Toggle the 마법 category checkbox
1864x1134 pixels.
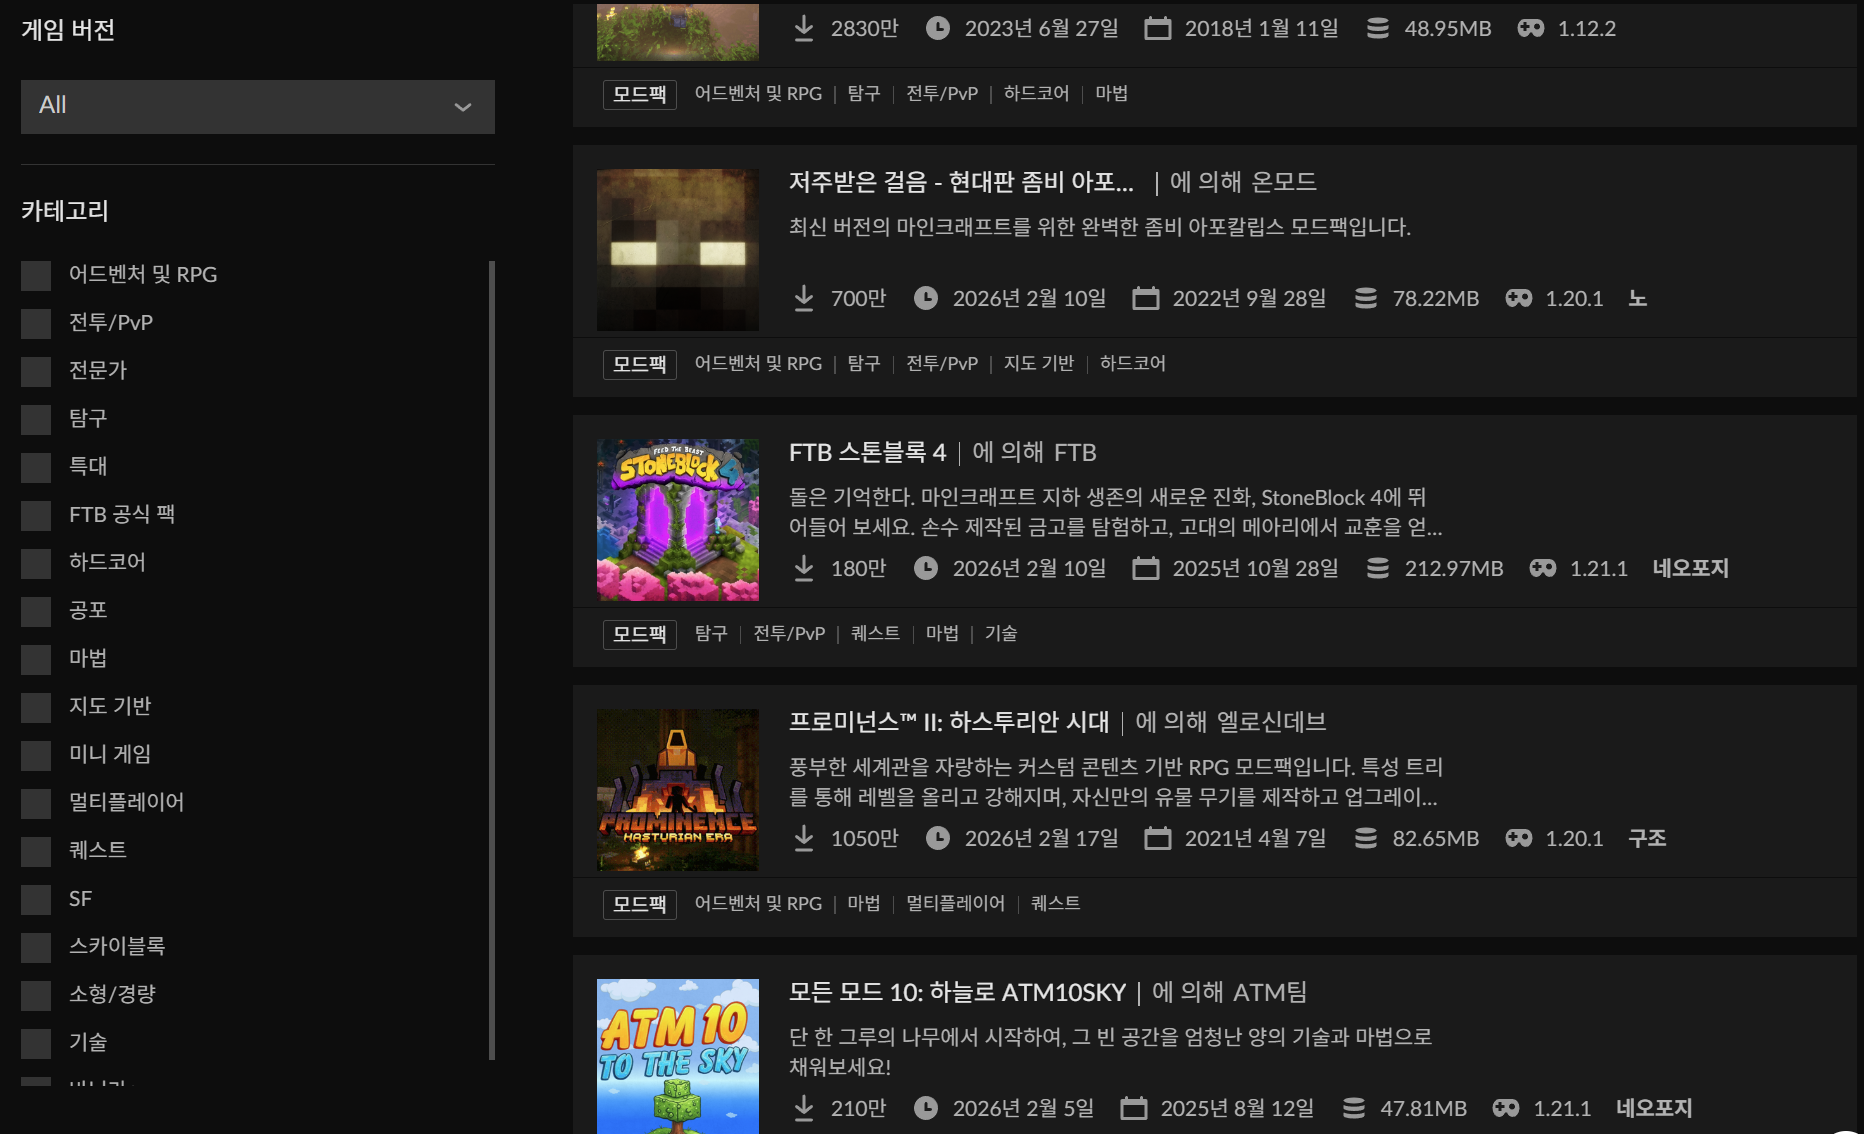(x=36, y=659)
